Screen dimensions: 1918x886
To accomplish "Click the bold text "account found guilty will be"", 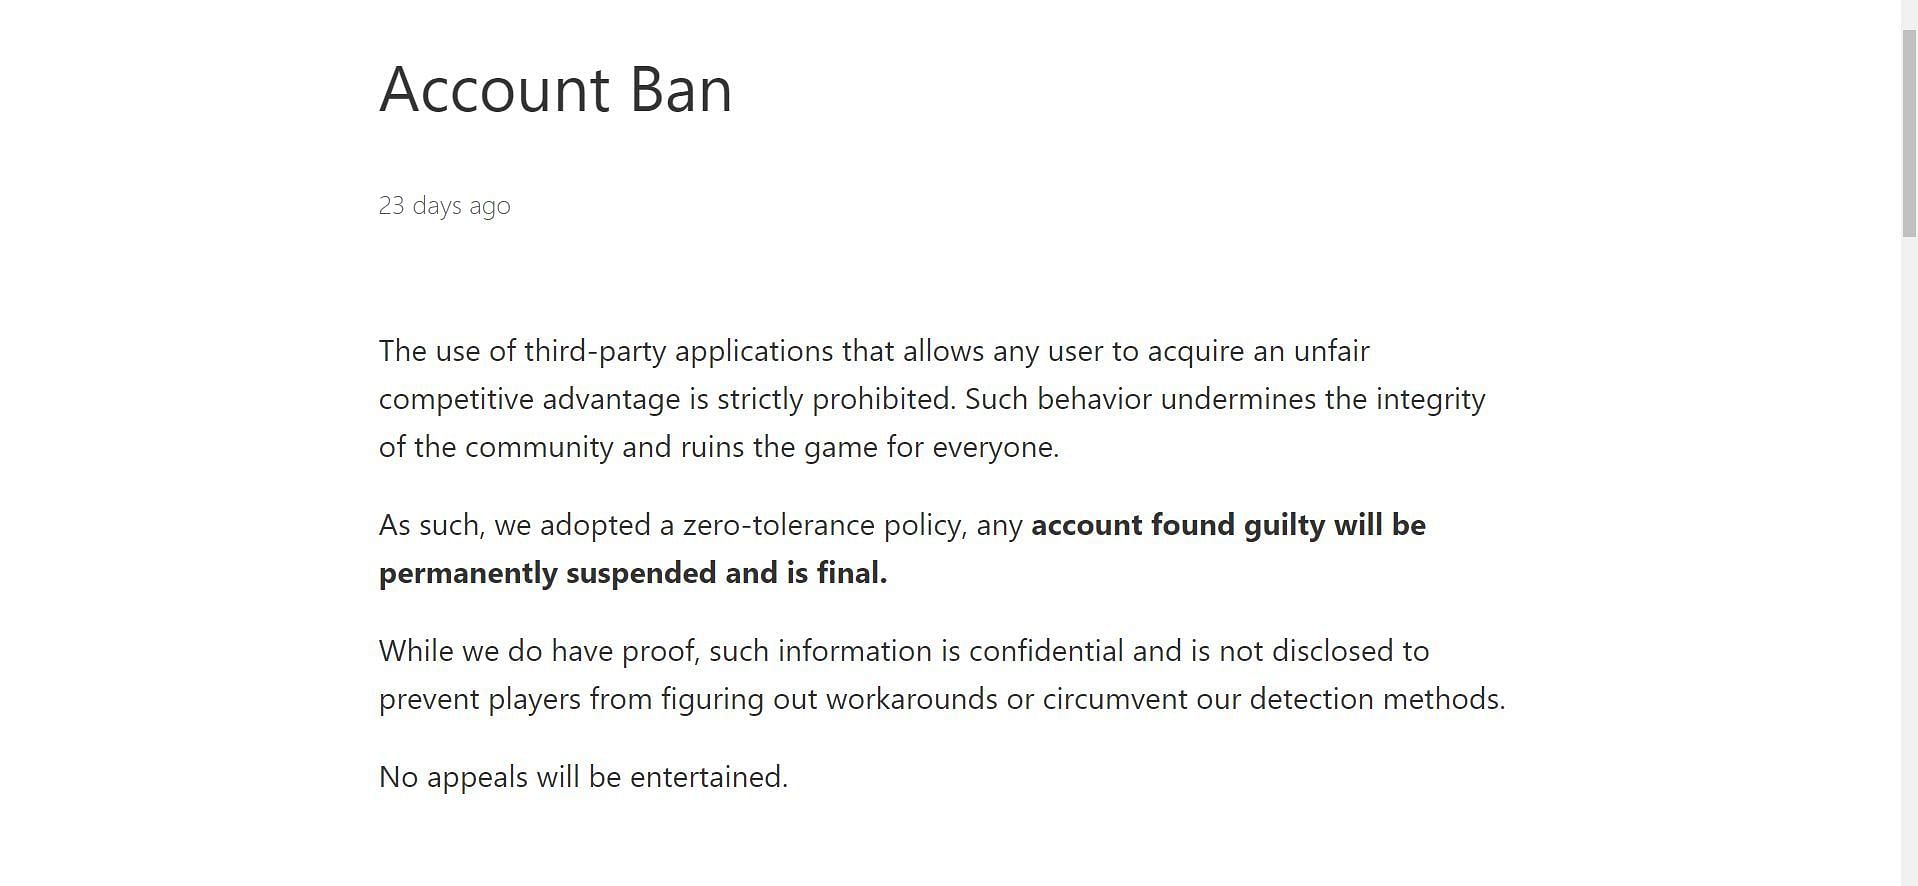I will coord(1228,525).
